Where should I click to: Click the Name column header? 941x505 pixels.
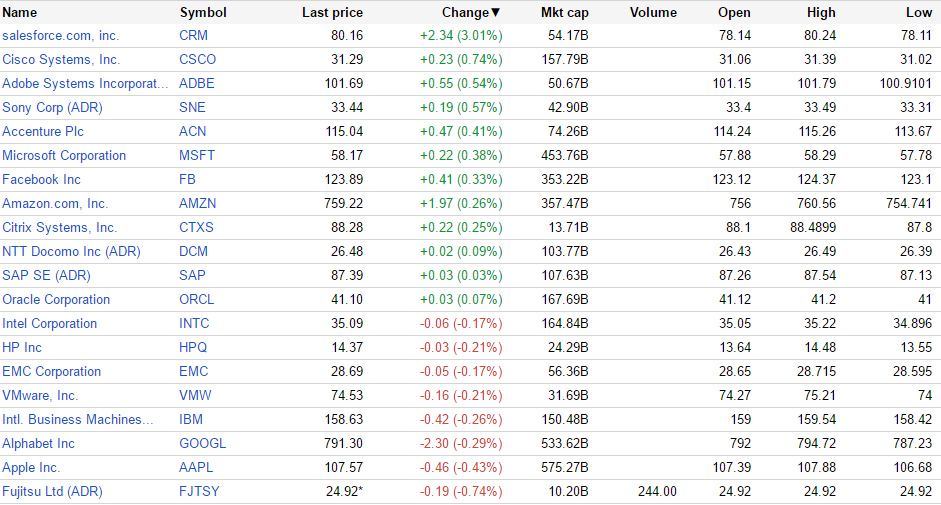[x=20, y=13]
